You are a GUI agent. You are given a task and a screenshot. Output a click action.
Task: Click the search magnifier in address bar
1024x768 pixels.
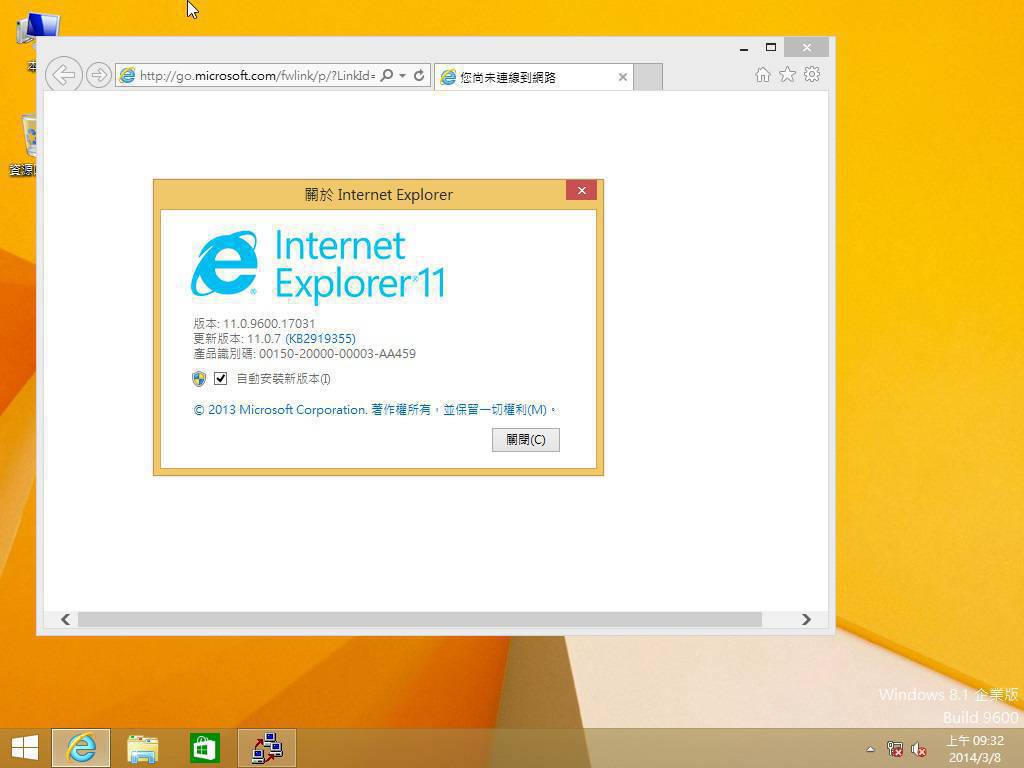[387, 75]
